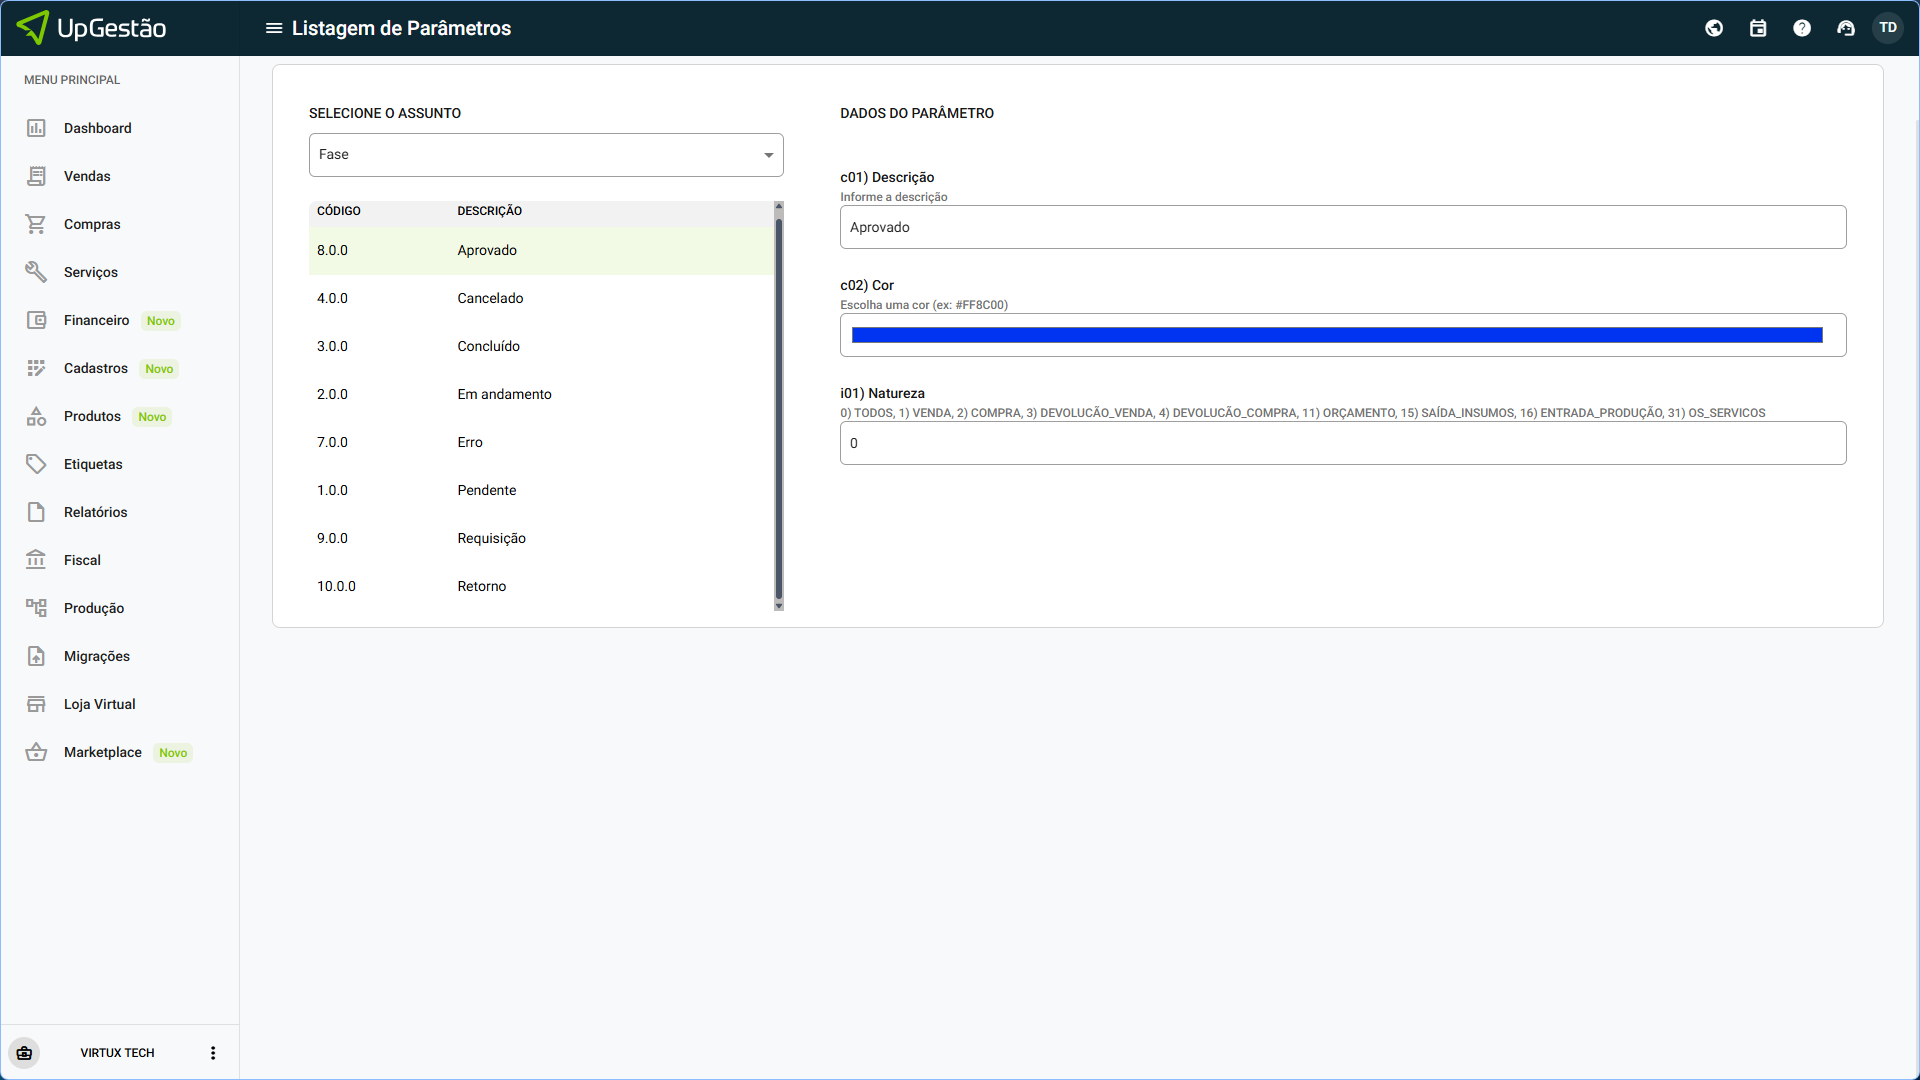This screenshot has width=1920, height=1080.
Task: Open the calendar icon in top bar
Action: (1758, 28)
